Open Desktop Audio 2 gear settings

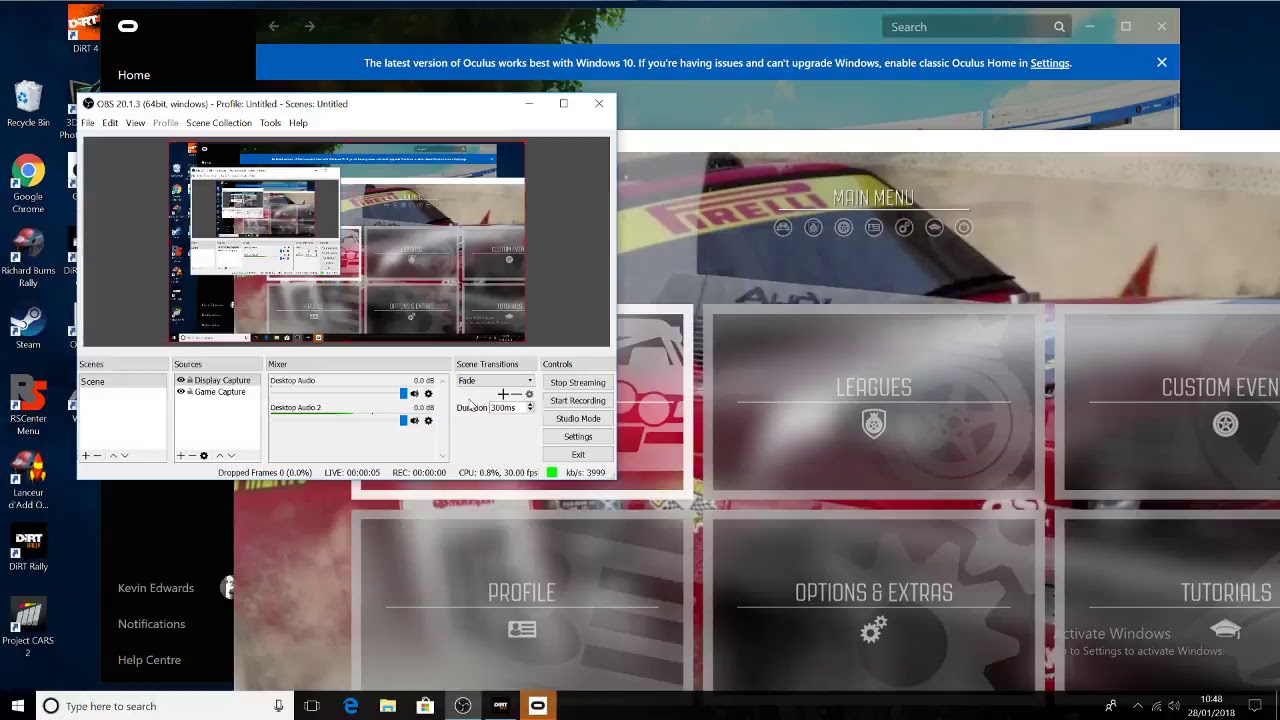(428, 421)
